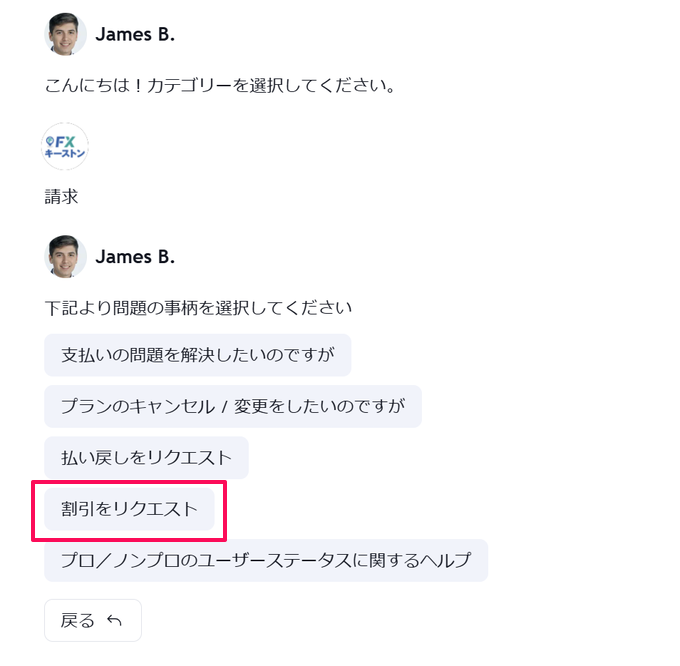Click the curved back arrow icon

pyautogui.click(x=114, y=621)
